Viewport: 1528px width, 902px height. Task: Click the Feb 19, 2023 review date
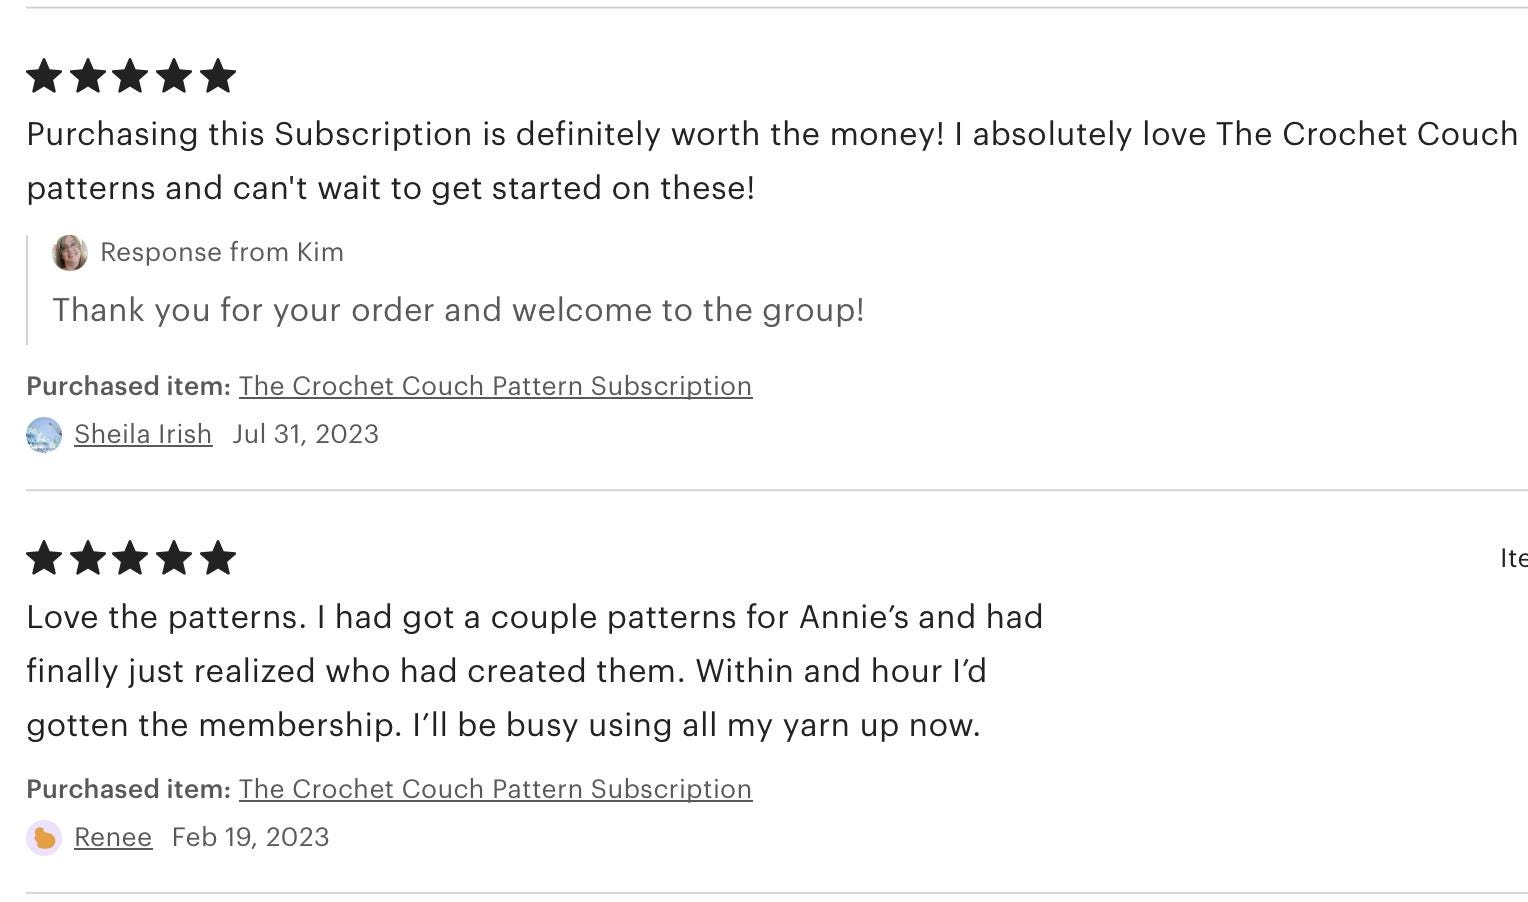[x=251, y=837]
